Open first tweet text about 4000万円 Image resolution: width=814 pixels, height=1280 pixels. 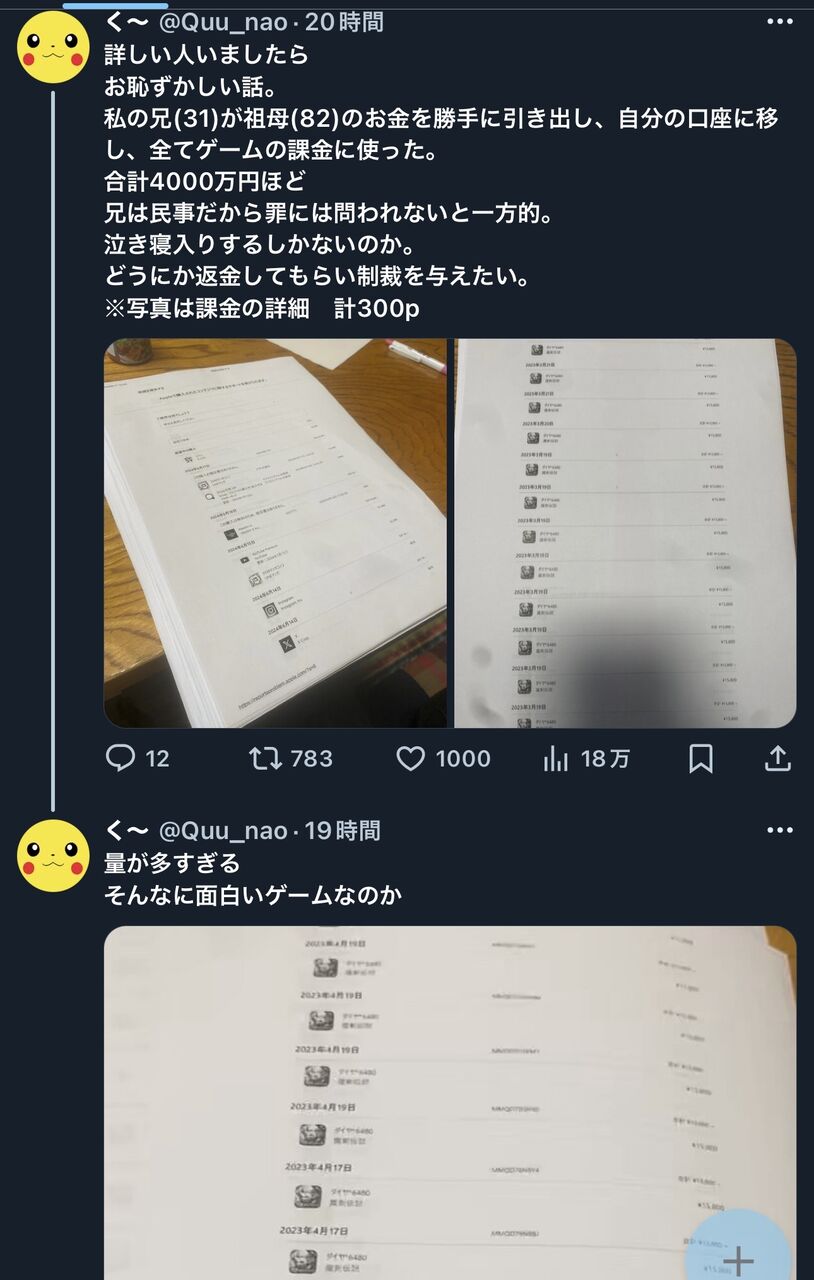click(x=440, y=182)
